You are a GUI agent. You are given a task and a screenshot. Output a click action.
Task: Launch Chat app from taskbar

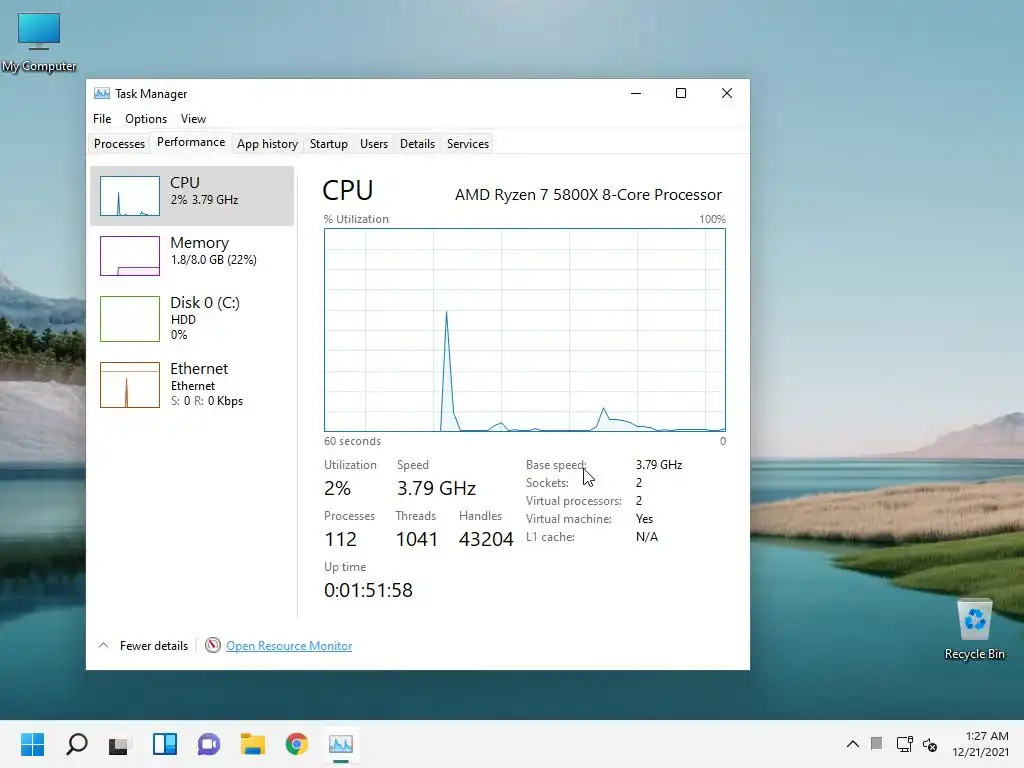coord(209,744)
